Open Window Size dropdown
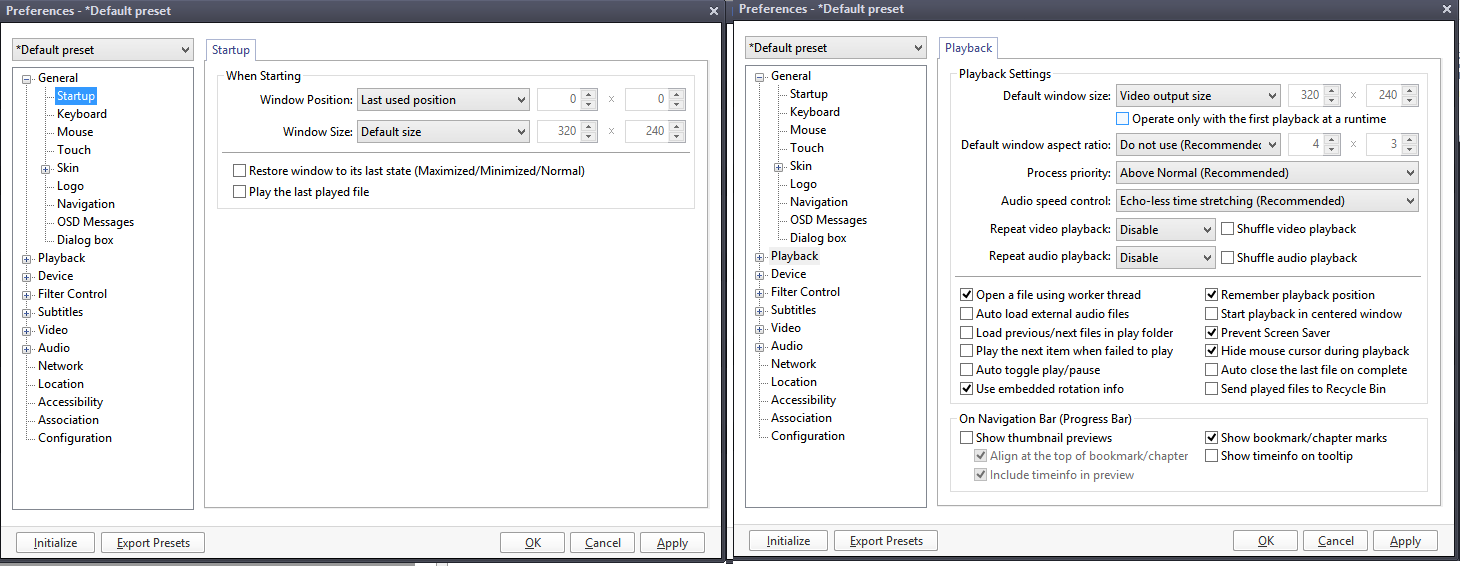The image size is (1481, 566). coord(443,132)
